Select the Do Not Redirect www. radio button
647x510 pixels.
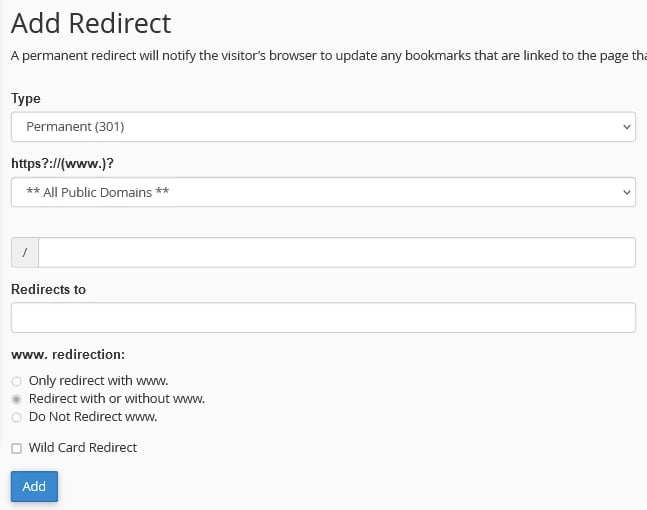(17, 418)
